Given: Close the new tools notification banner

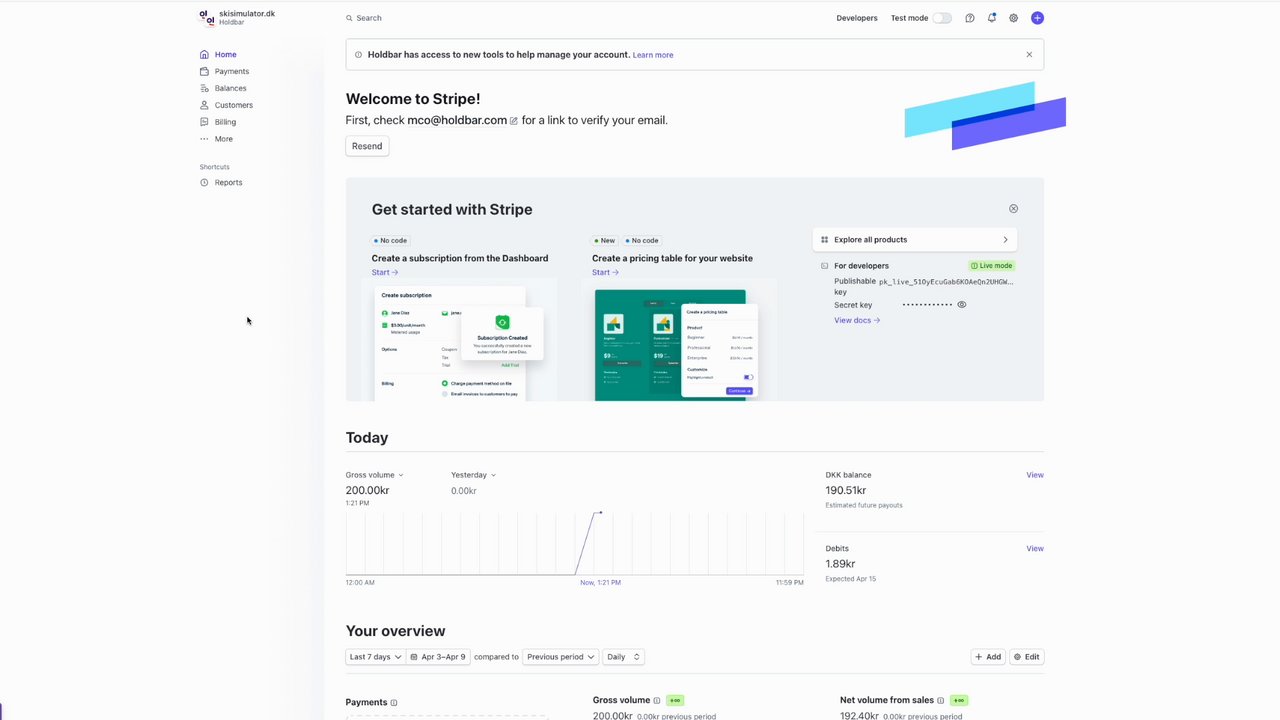Looking at the screenshot, I should [x=1029, y=55].
